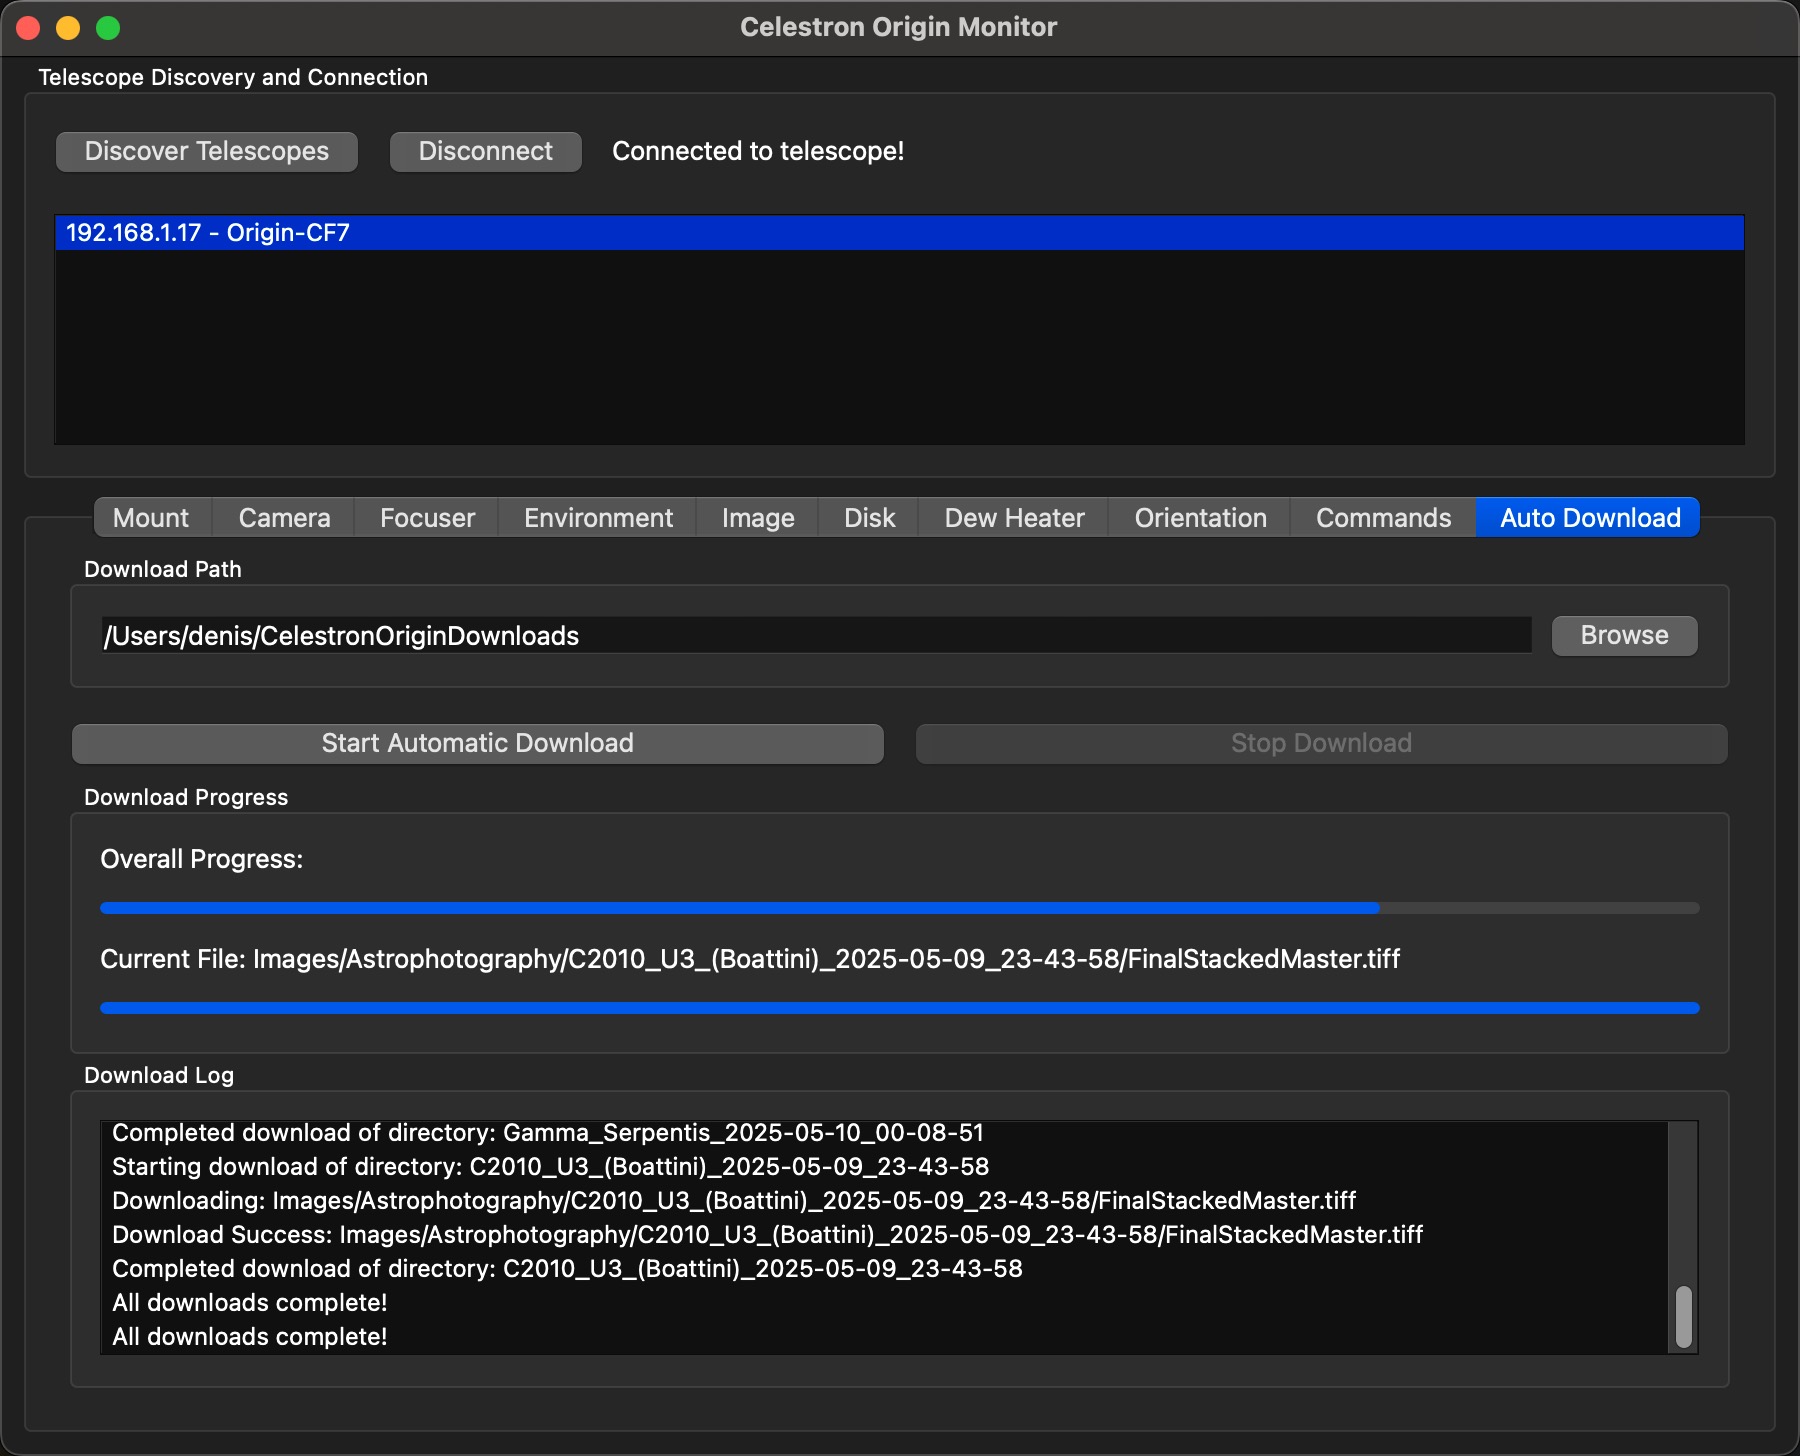Click the 'Starting download of directory' log line
Image resolution: width=1800 pixels, height=1456 pixels.
pos(550,1167)
